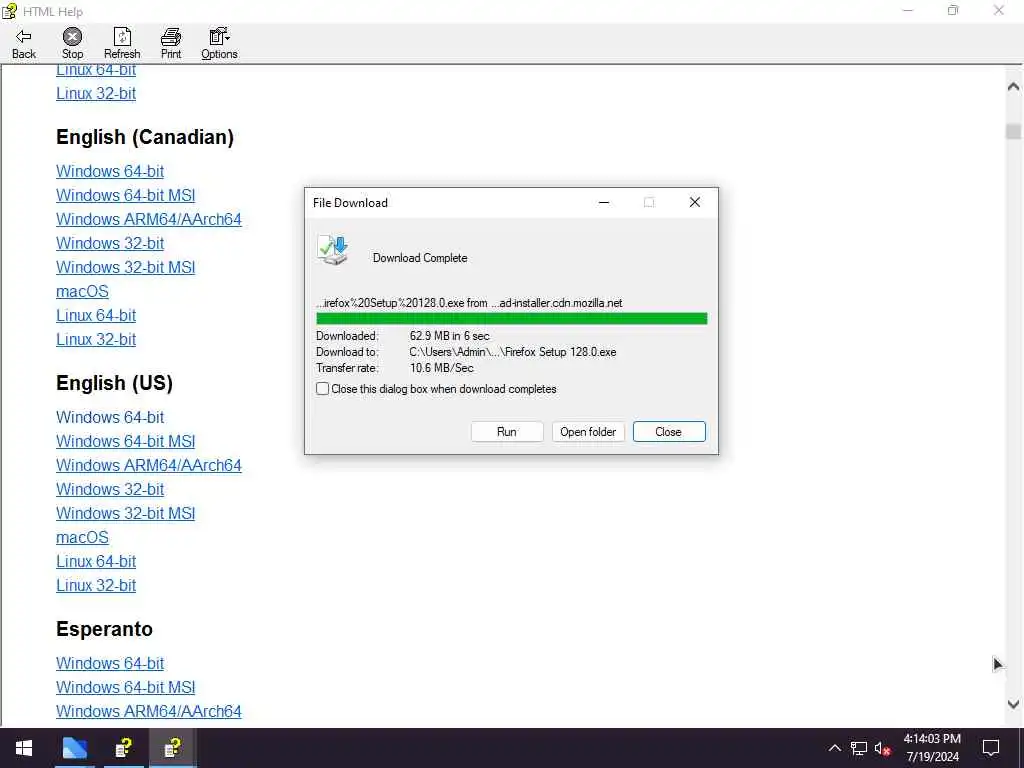The image size is (1024, 768).
Task: Open Esperanto Windows 64-bit link
Action: (110, 664)
